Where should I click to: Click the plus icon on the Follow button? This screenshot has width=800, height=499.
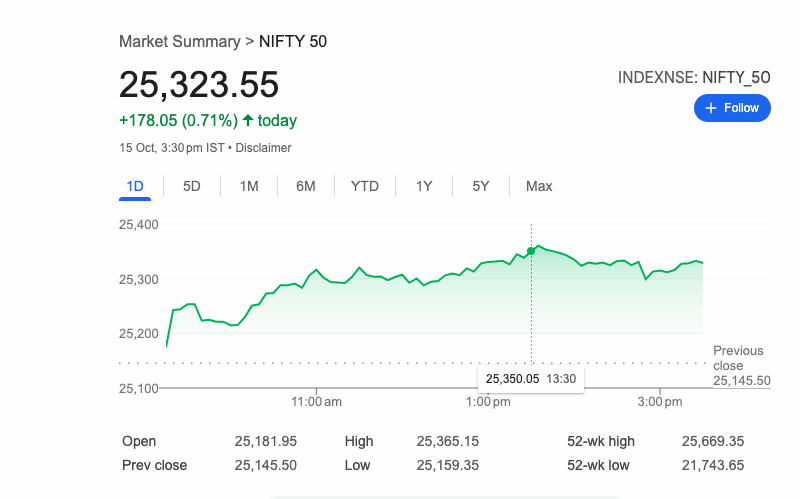pos(711,108)
